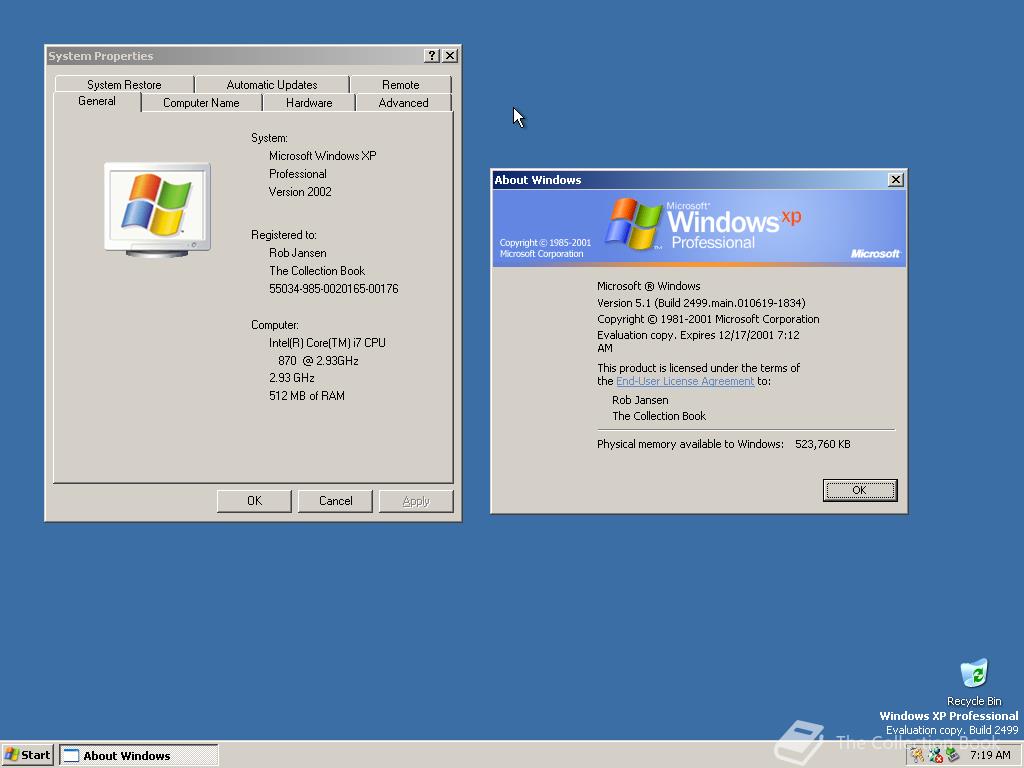
Task: Switch to the Hardware tab
Action: 309,103
